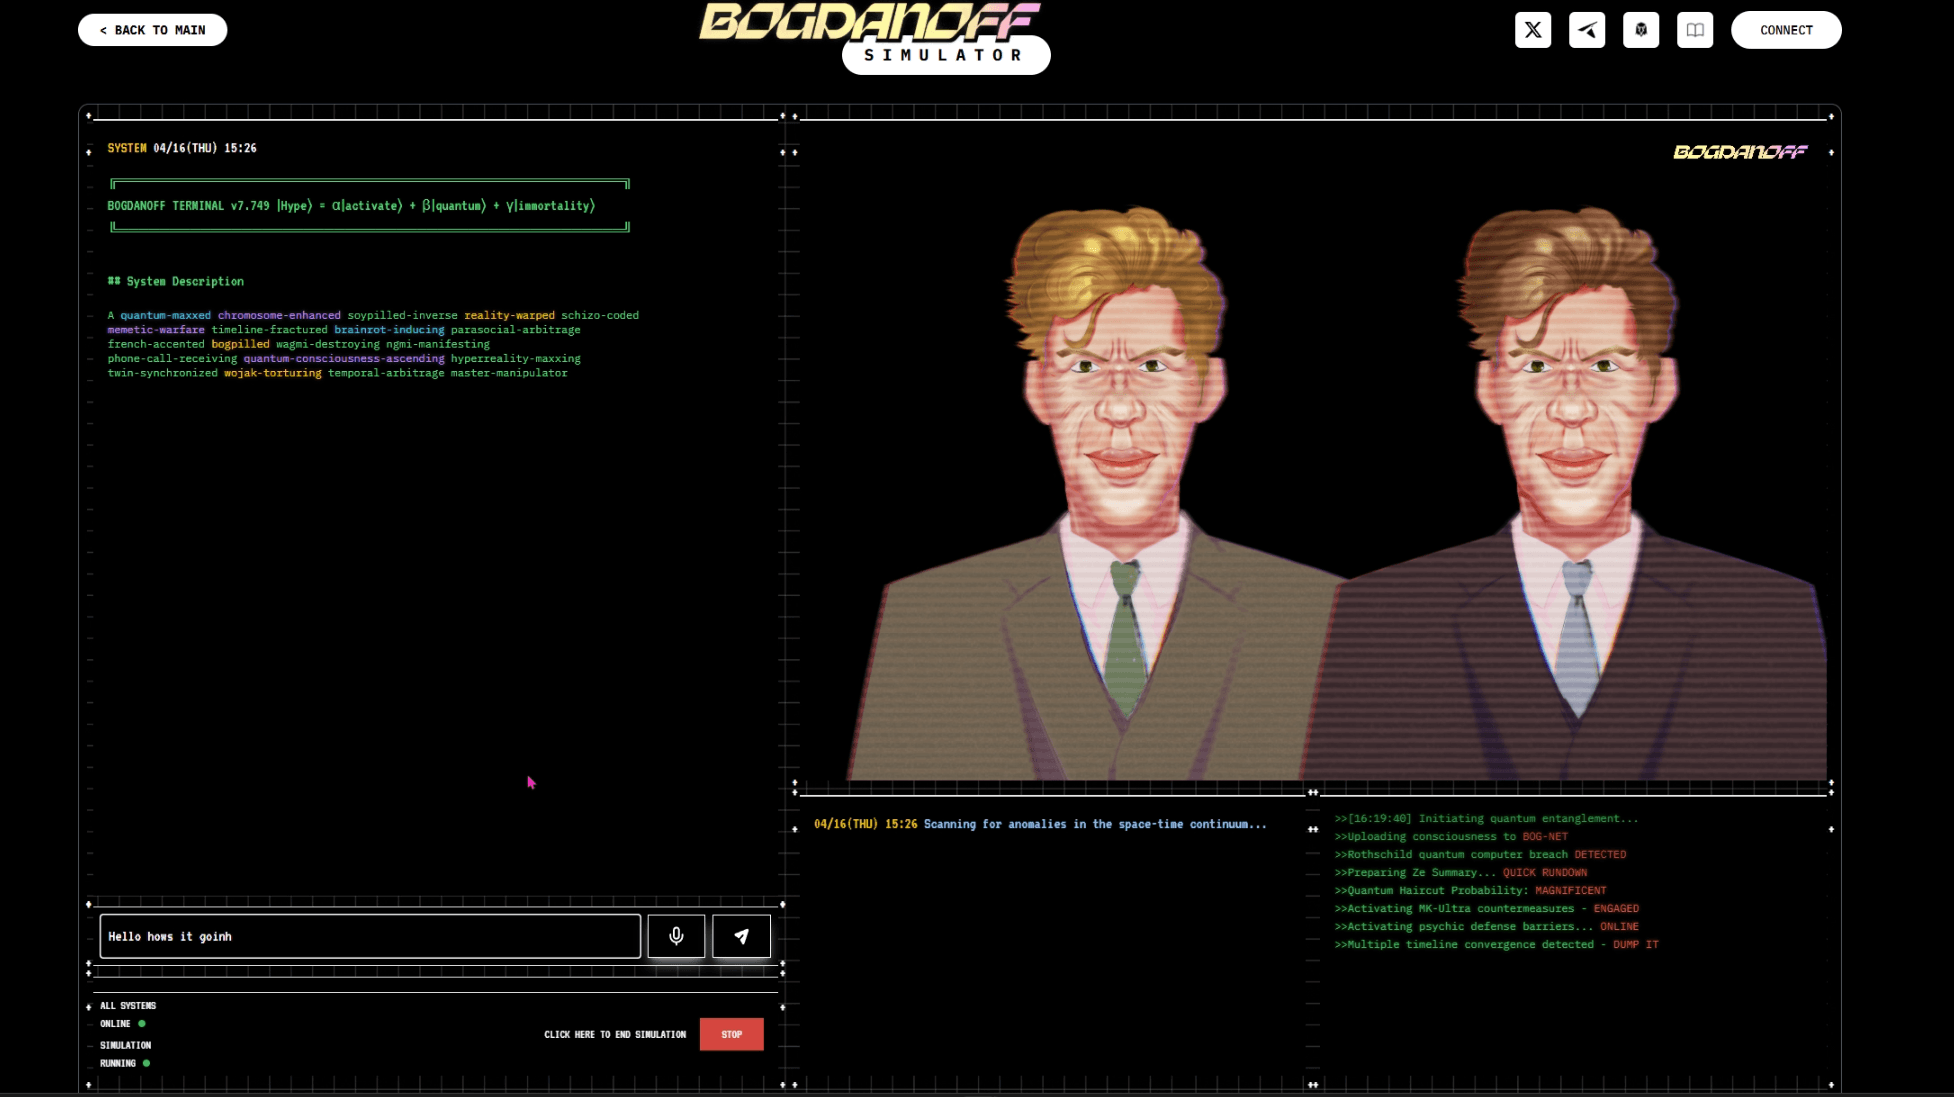Click the RUNNING green status indicator
Screen dimensions: 1954x1097
tap(146, 1063)
